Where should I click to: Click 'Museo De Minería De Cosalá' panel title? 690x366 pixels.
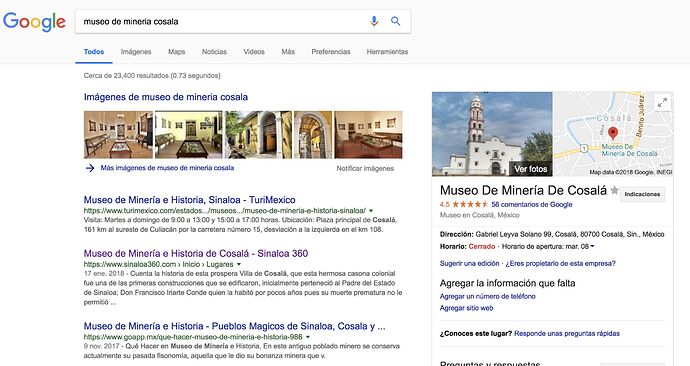point(523,190)
